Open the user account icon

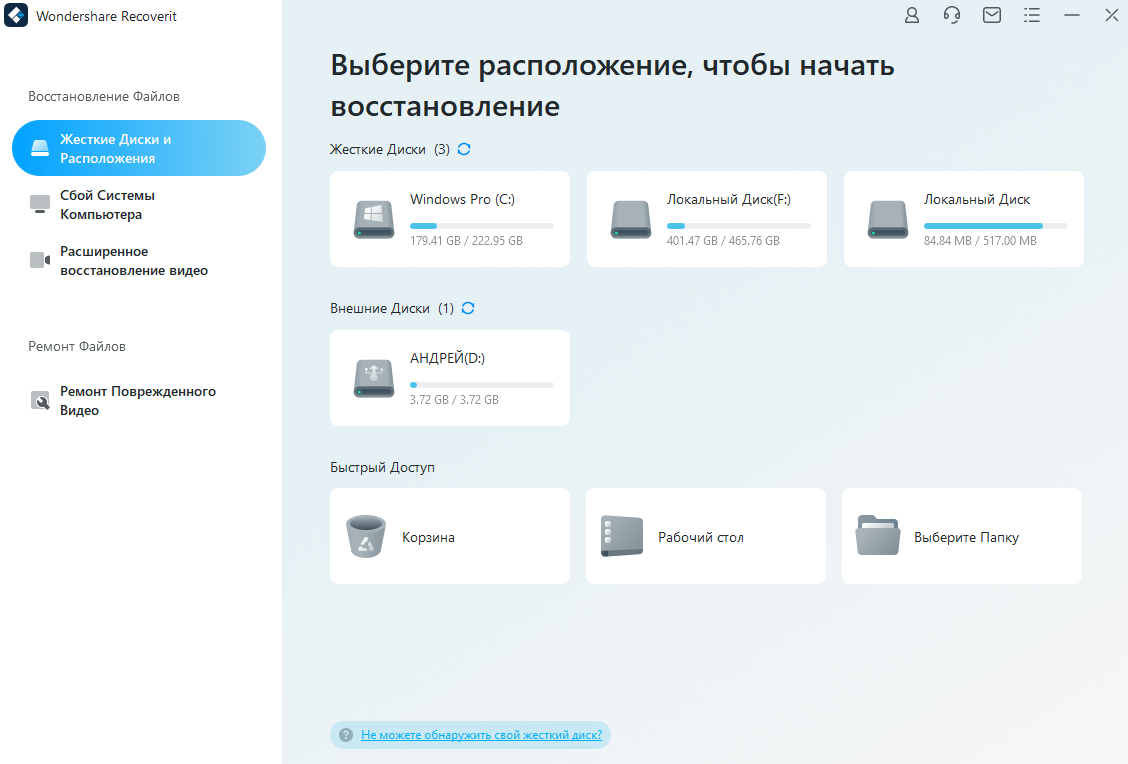point(911,15)
